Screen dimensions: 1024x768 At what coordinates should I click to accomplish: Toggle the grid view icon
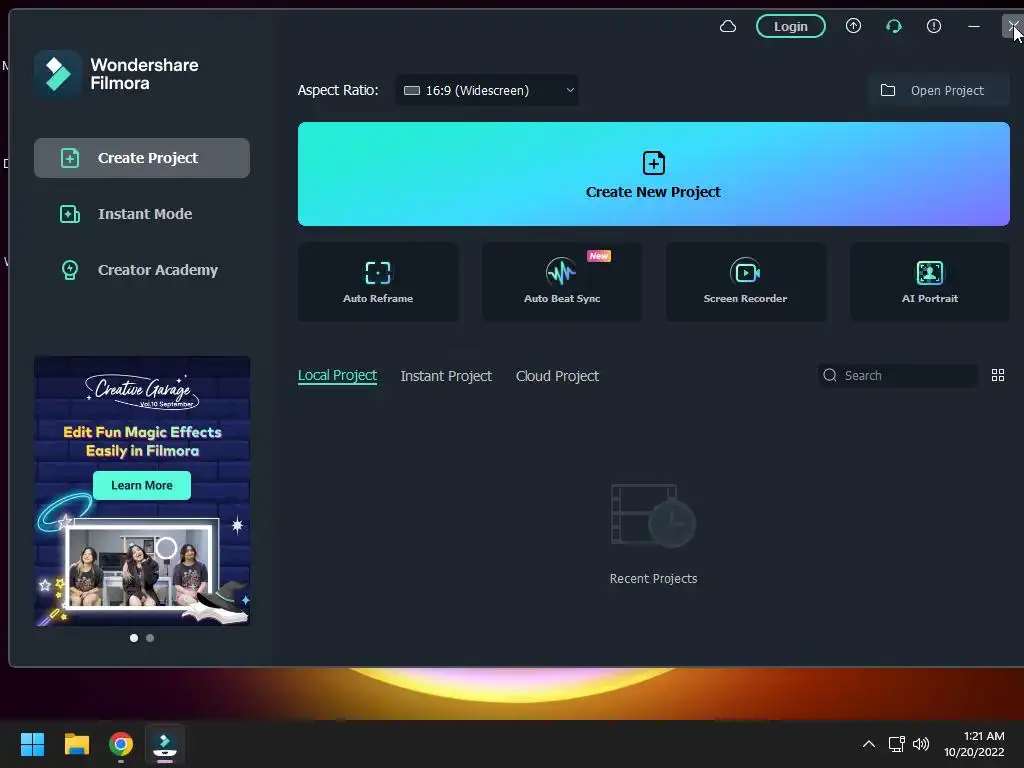[997, 375]
